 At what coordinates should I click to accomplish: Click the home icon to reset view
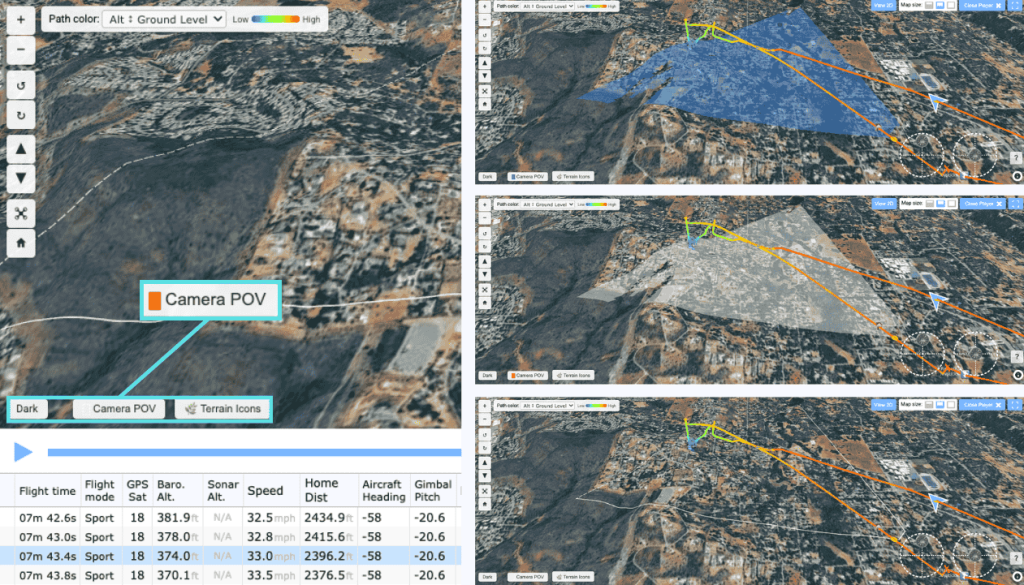pos(20,243)
